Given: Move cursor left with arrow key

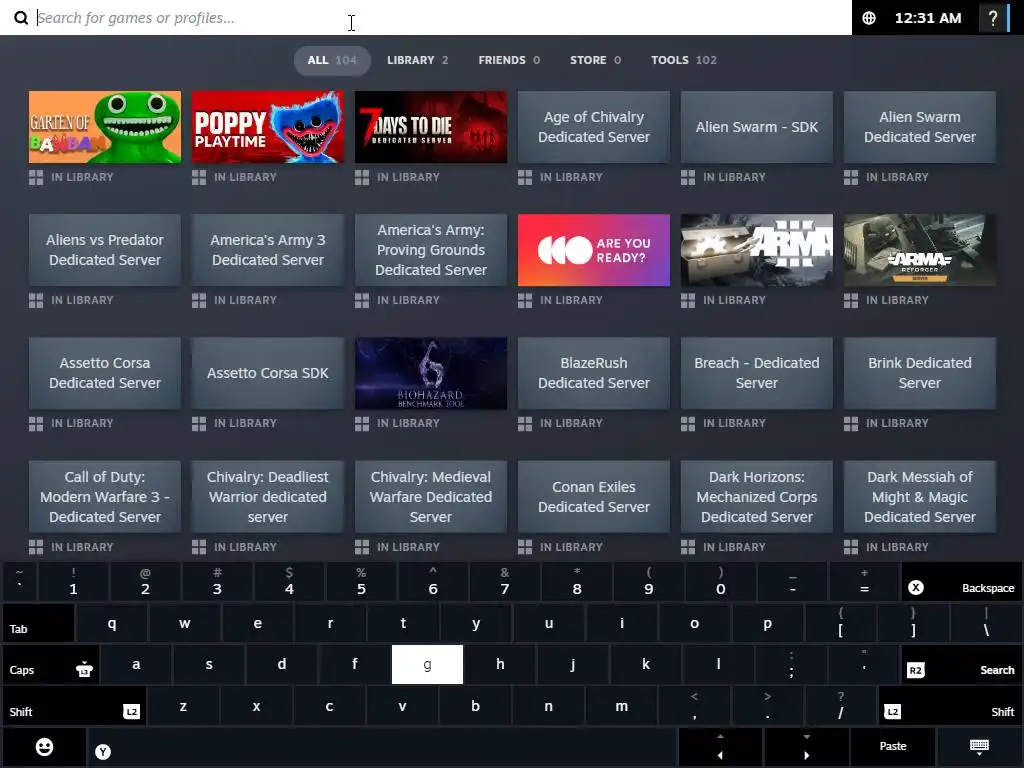Looking at the screenshot, I should [x=720, y=747].
